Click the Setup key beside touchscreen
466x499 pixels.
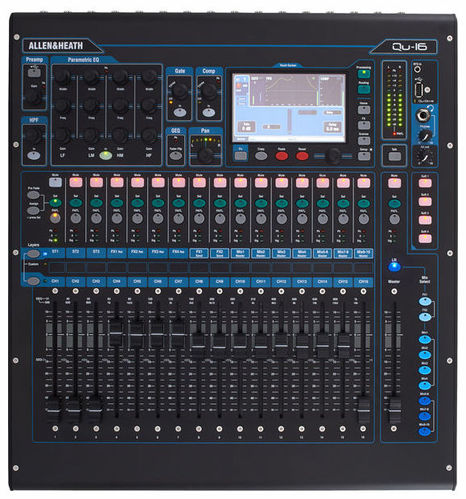click(x=364, y=156)
